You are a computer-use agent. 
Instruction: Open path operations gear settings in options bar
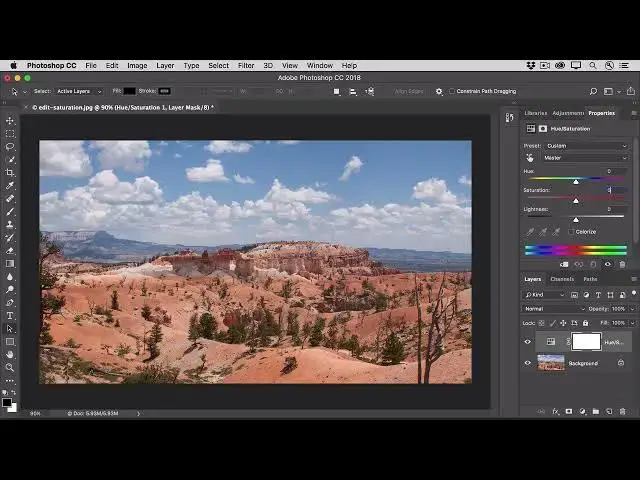[x=439, y=91]
